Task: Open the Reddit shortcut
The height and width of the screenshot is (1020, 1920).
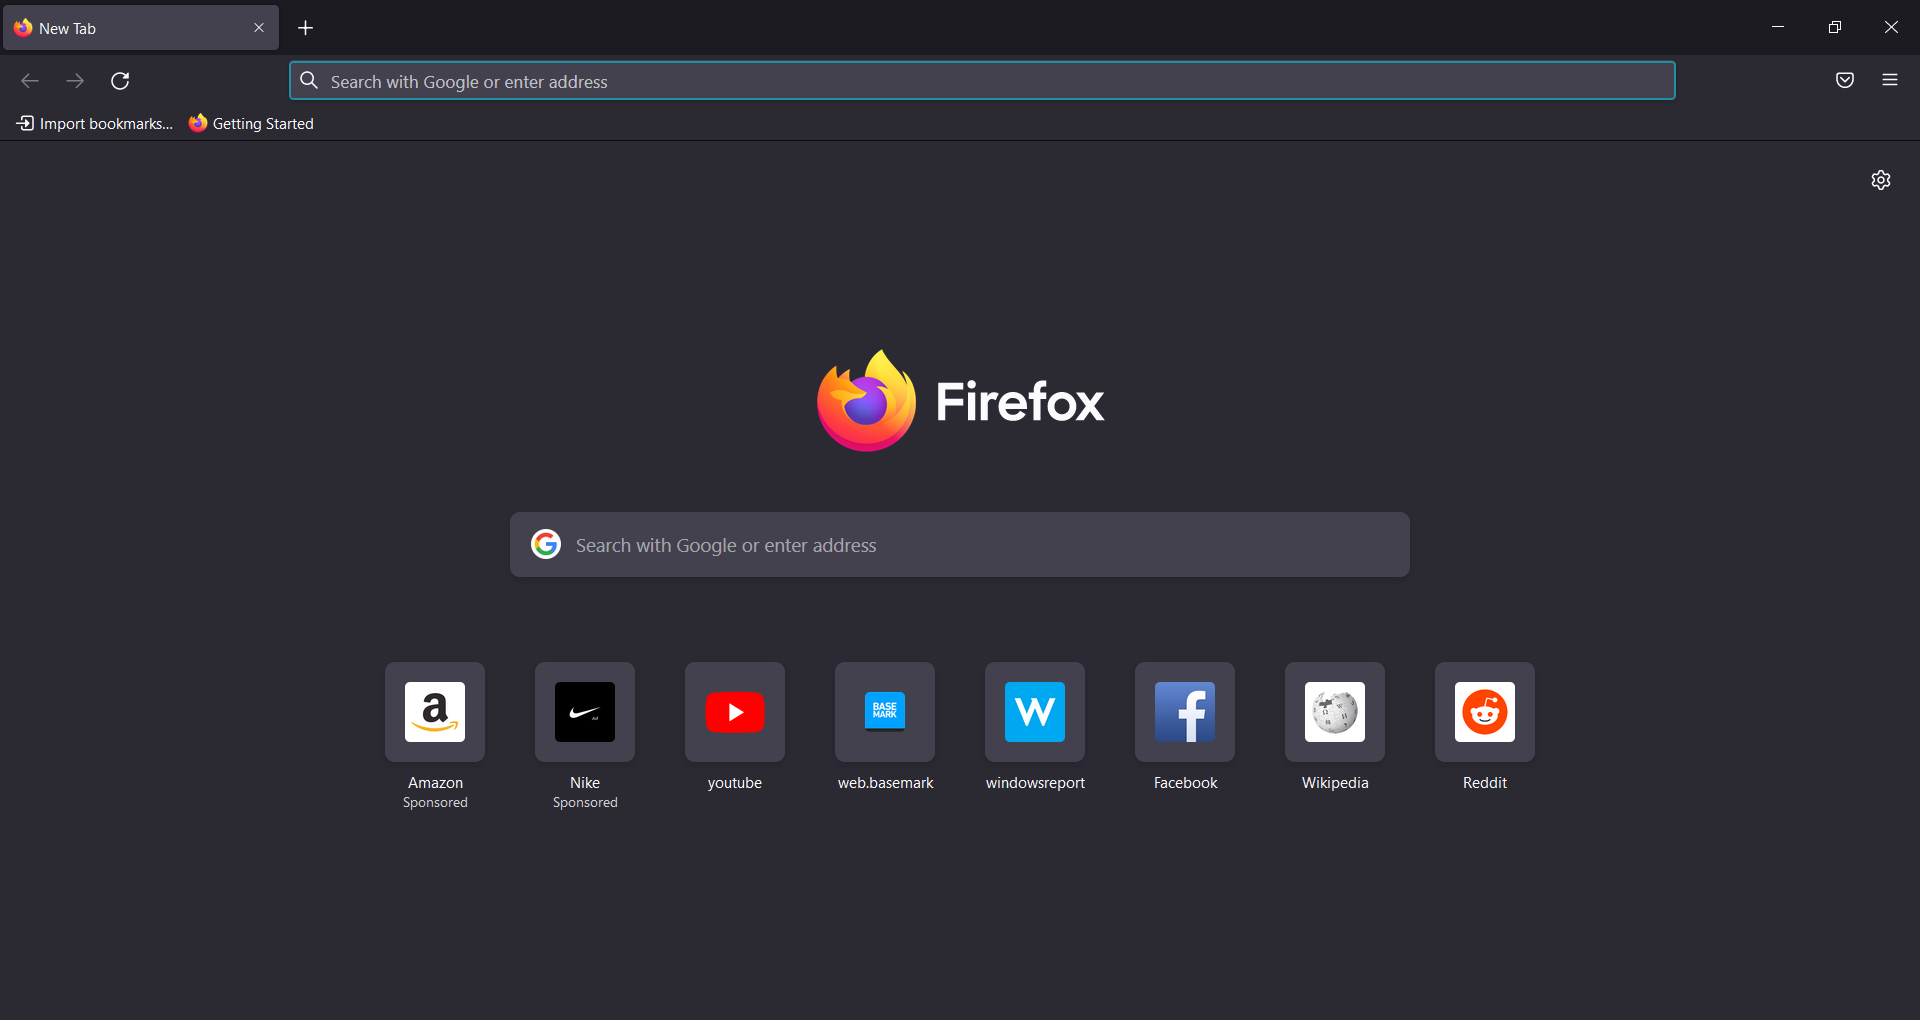Action: [x=1484, y=712]
